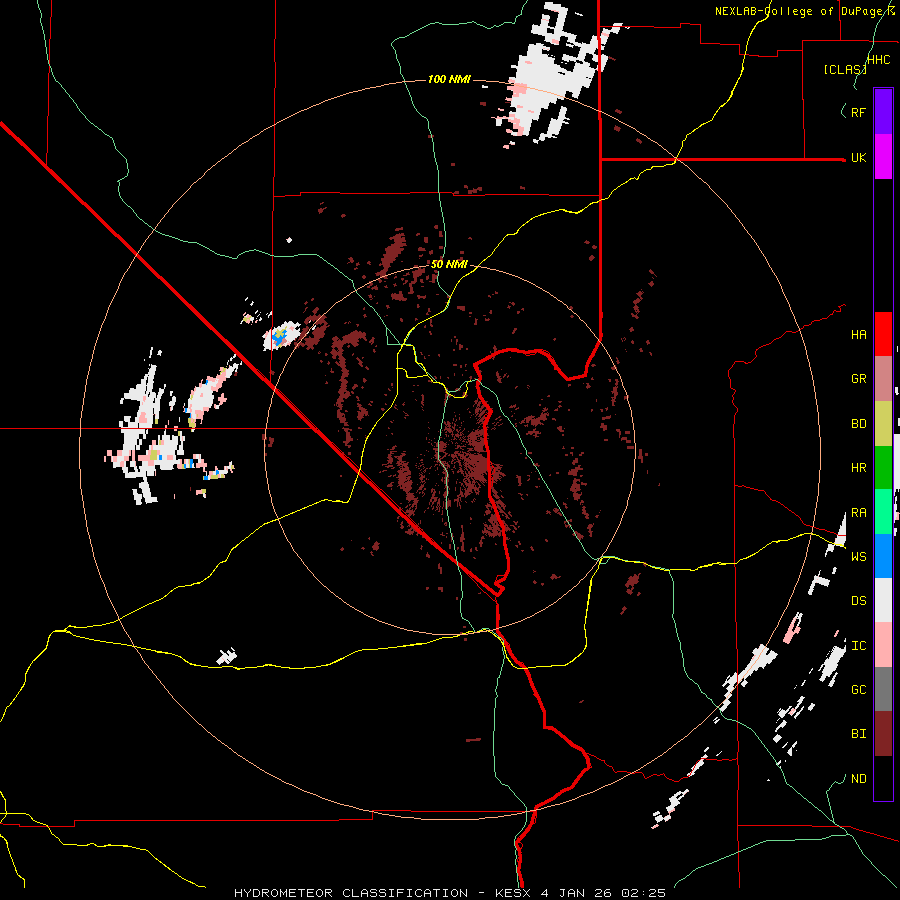Click the 'DS' legend label
900x900 pixels.
858,601
